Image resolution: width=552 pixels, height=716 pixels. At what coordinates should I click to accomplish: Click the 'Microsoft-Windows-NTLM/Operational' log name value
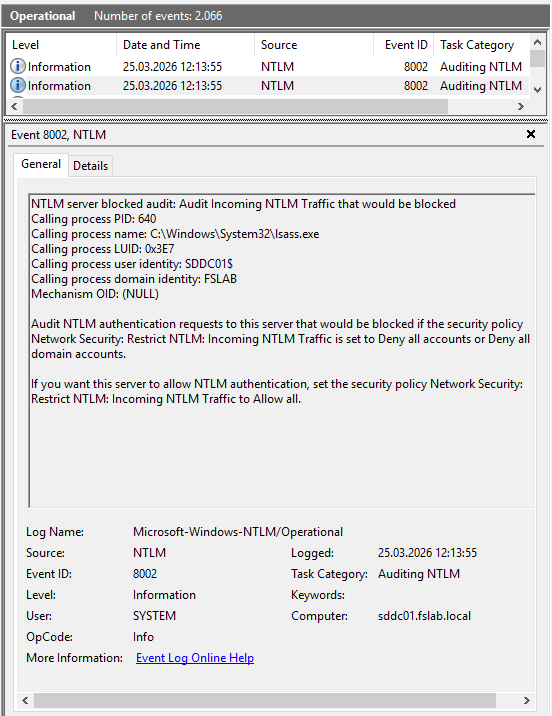pyautogui.click(x=238, y=532)
